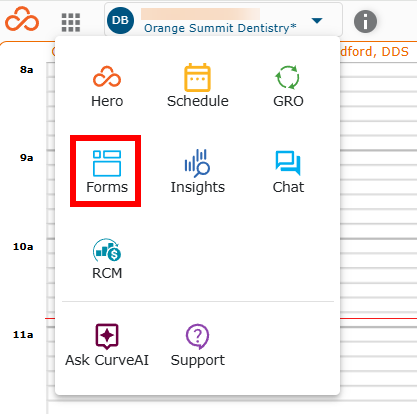Open the RCM app
This screenshot has width=417, height=414.
[x=107, y=259]
